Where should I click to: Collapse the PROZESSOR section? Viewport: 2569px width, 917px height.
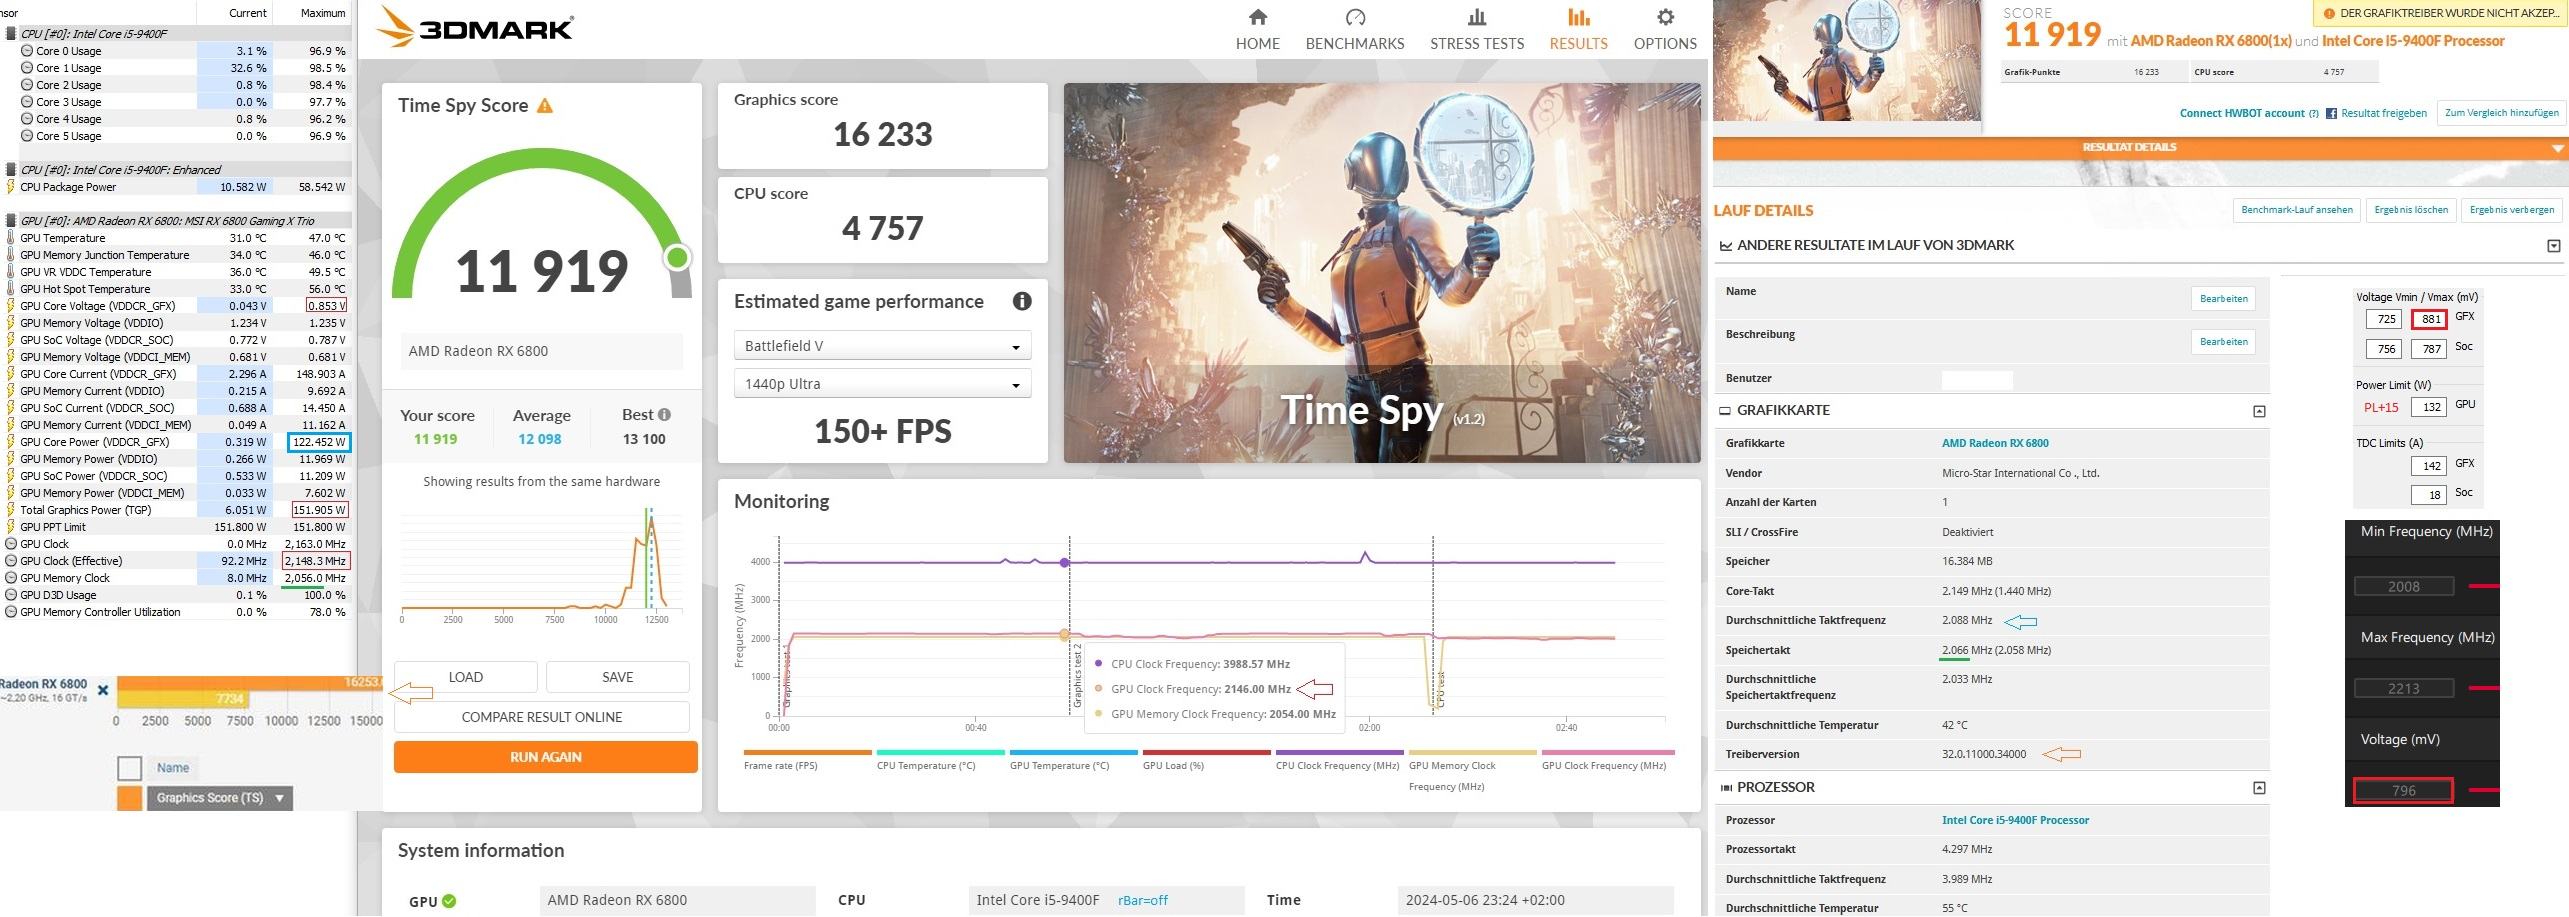(2259, 788)
